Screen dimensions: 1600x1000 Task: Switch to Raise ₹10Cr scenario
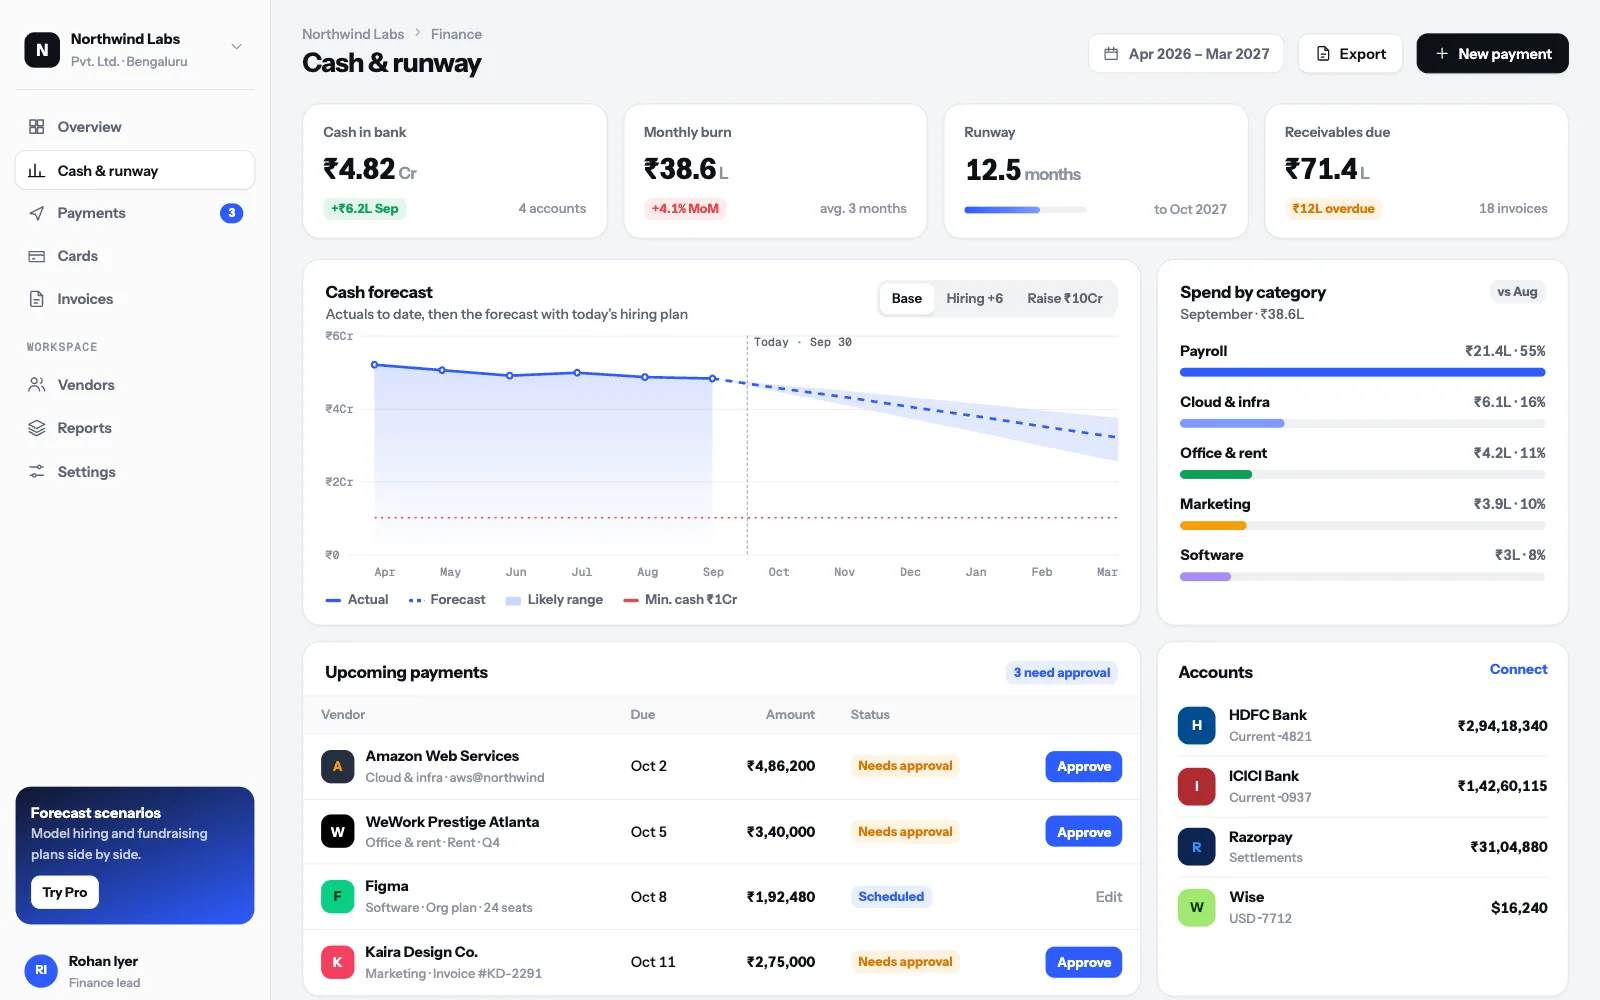click(x=1065, y=298)
